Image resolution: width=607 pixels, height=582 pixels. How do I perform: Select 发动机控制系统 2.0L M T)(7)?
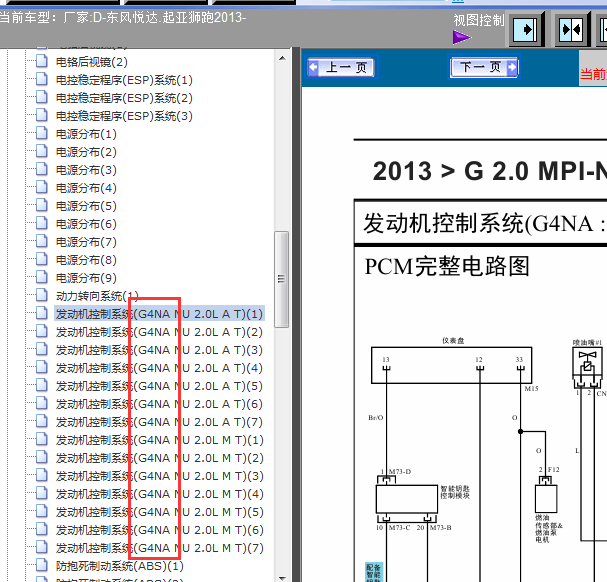tap(159, 548)
